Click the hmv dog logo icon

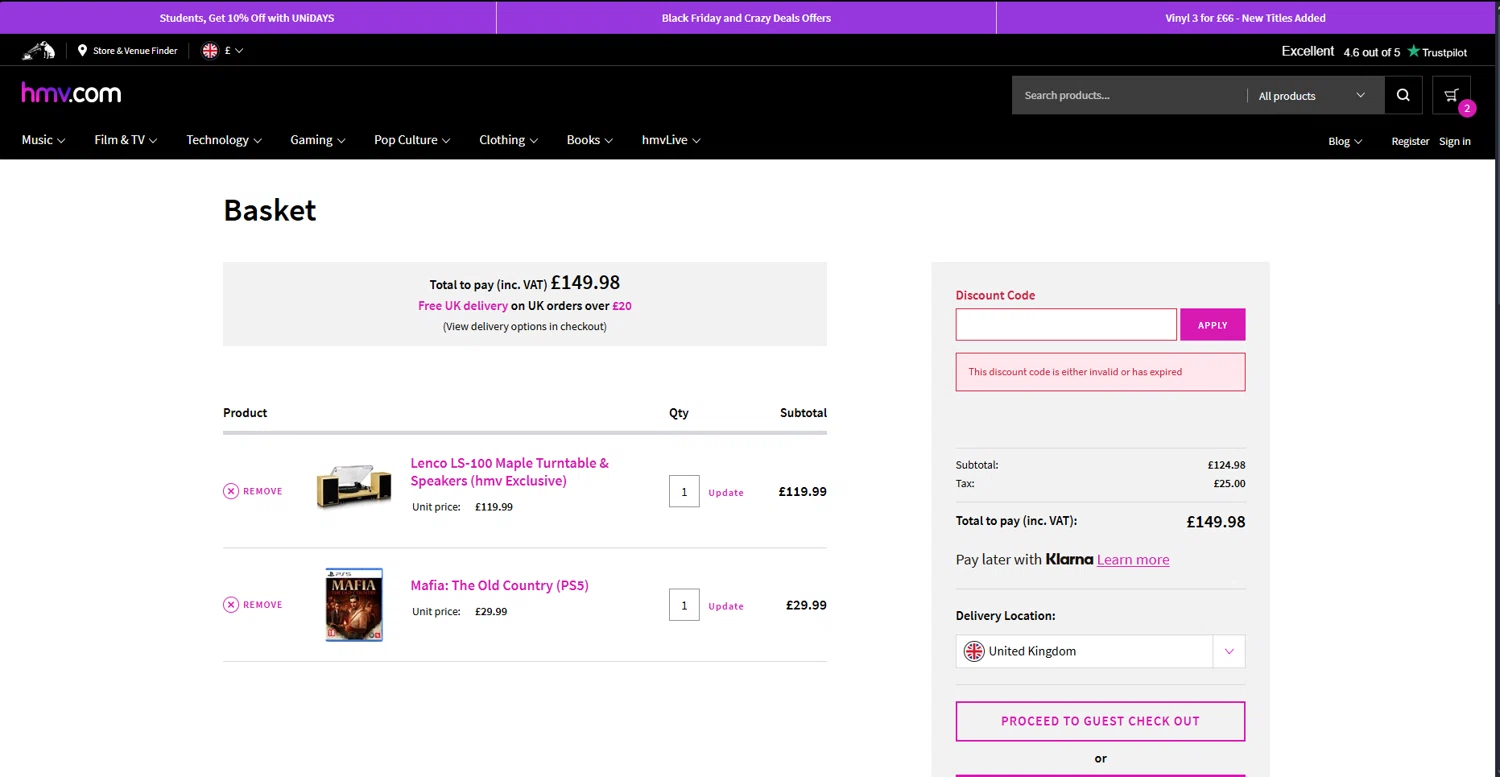click(x=39, y=50)
